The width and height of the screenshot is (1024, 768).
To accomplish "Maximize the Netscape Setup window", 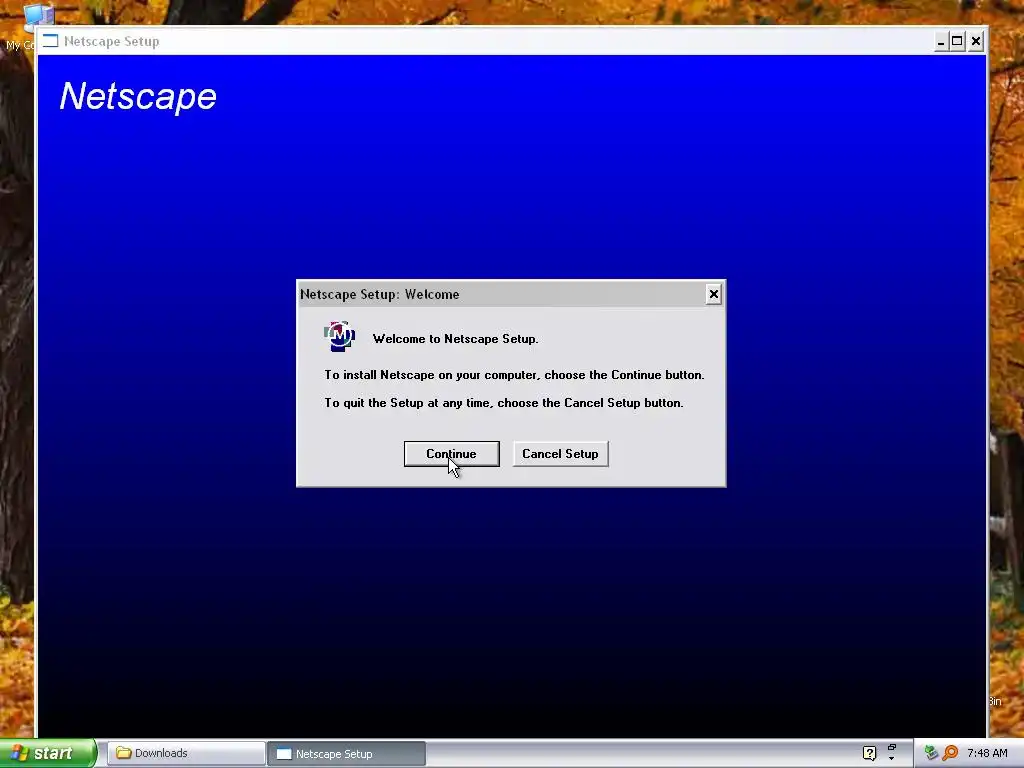I will 957,42.
